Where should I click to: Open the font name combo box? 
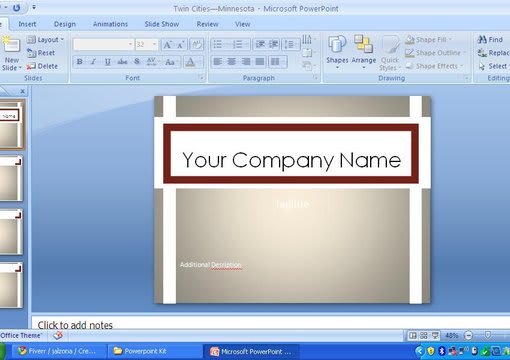click(103, 44)
